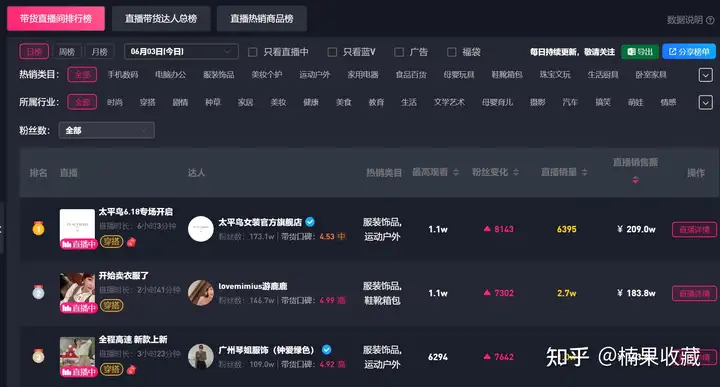This screenshot has width=720, height=387.
Task: Filter category by 手机数码
Action: click(123, 74)
